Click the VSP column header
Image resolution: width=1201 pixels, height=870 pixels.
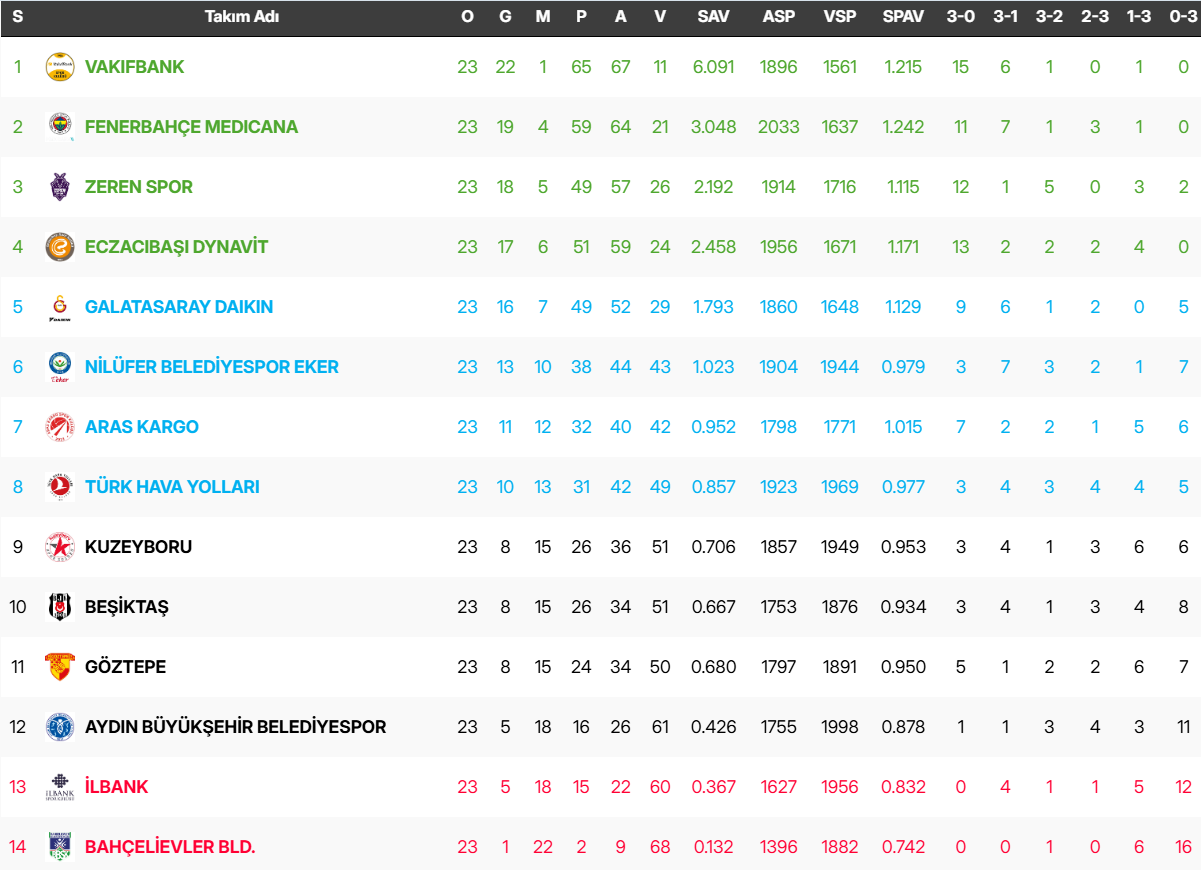pos(840,17)
